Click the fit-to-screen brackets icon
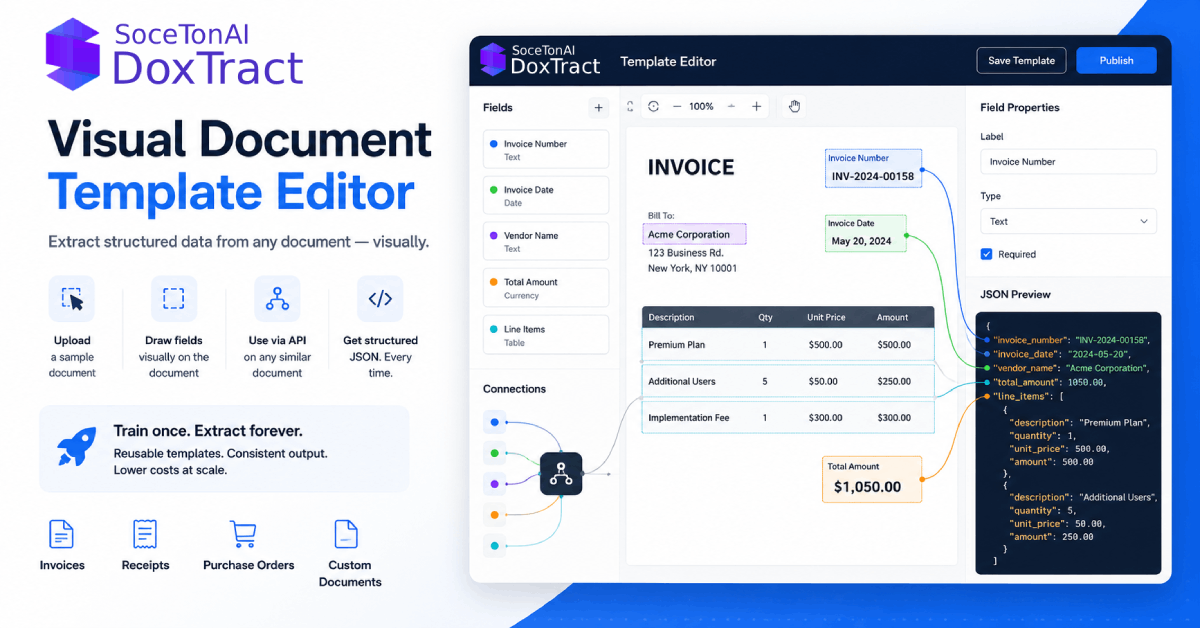 630,106
